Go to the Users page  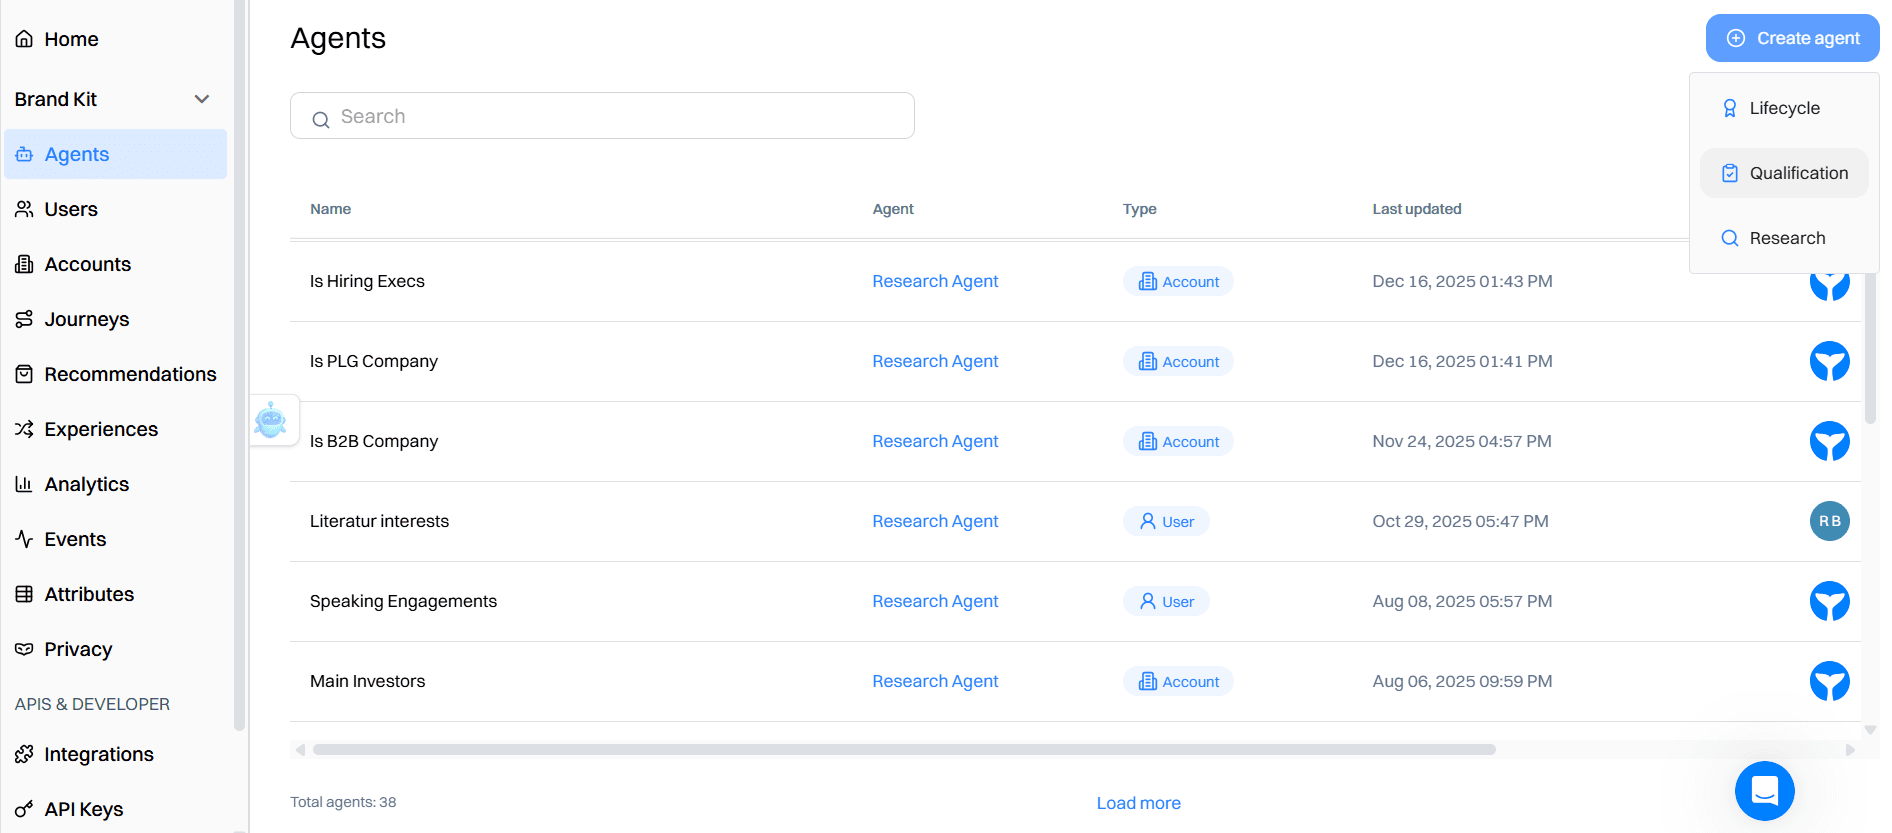(115, 209)
